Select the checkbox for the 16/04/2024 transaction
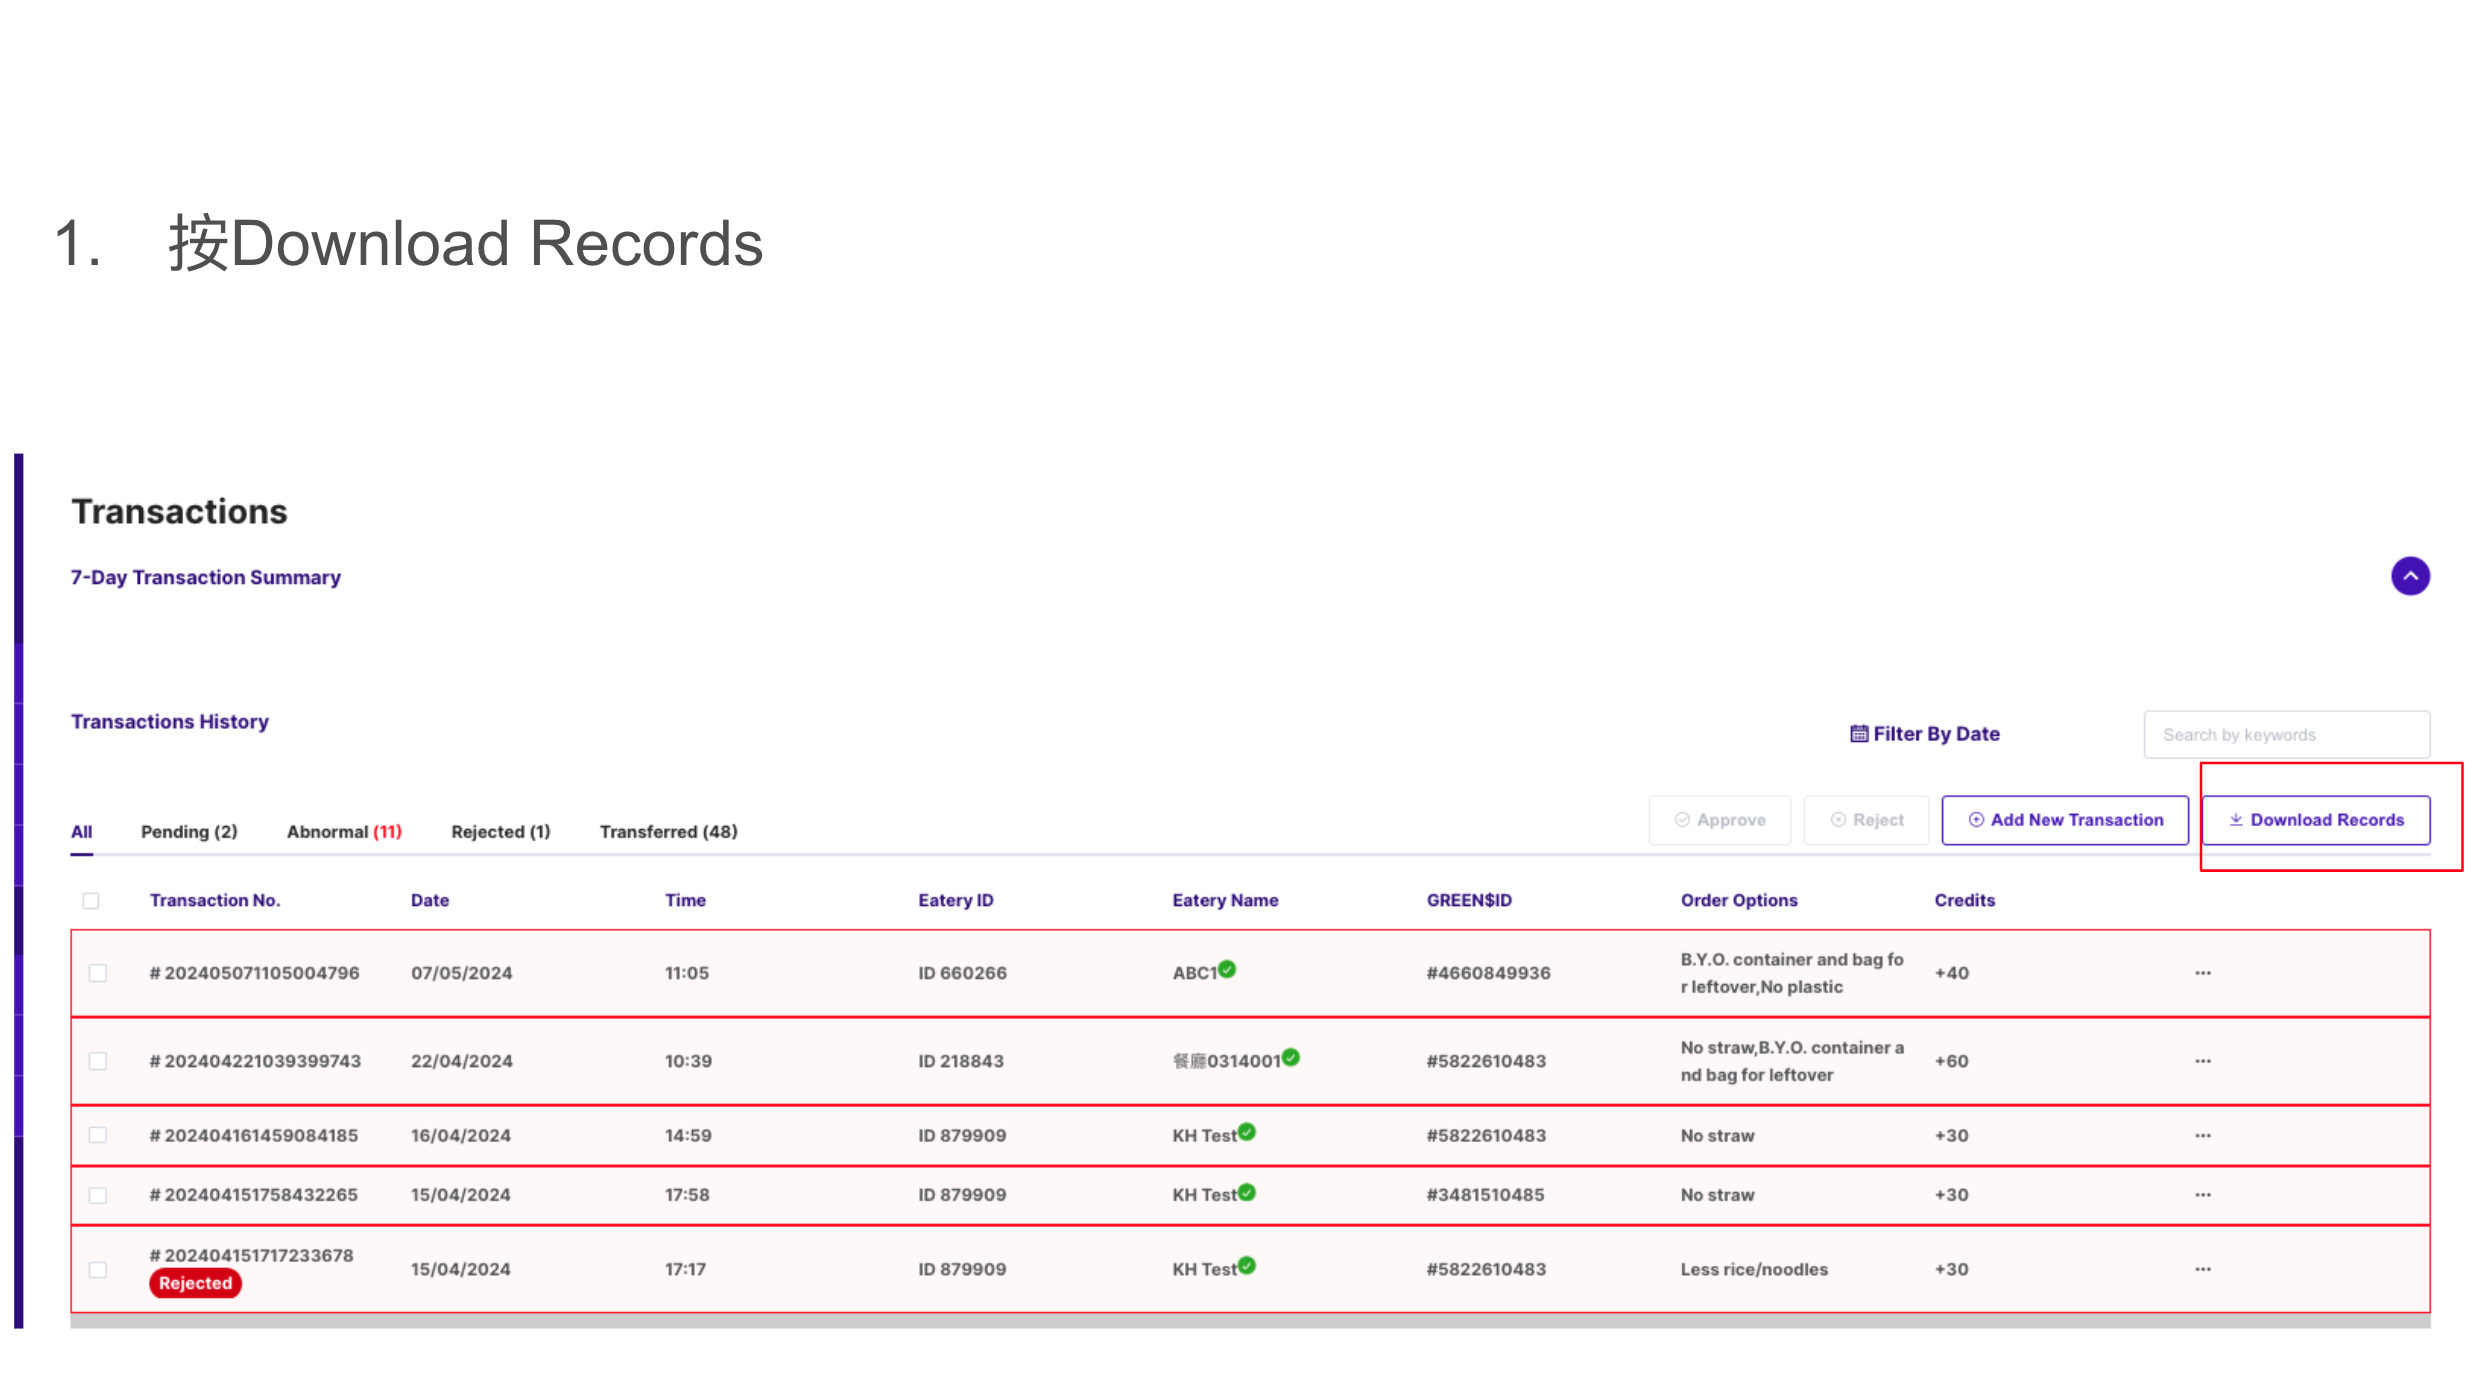 (x=98, y=1135)
